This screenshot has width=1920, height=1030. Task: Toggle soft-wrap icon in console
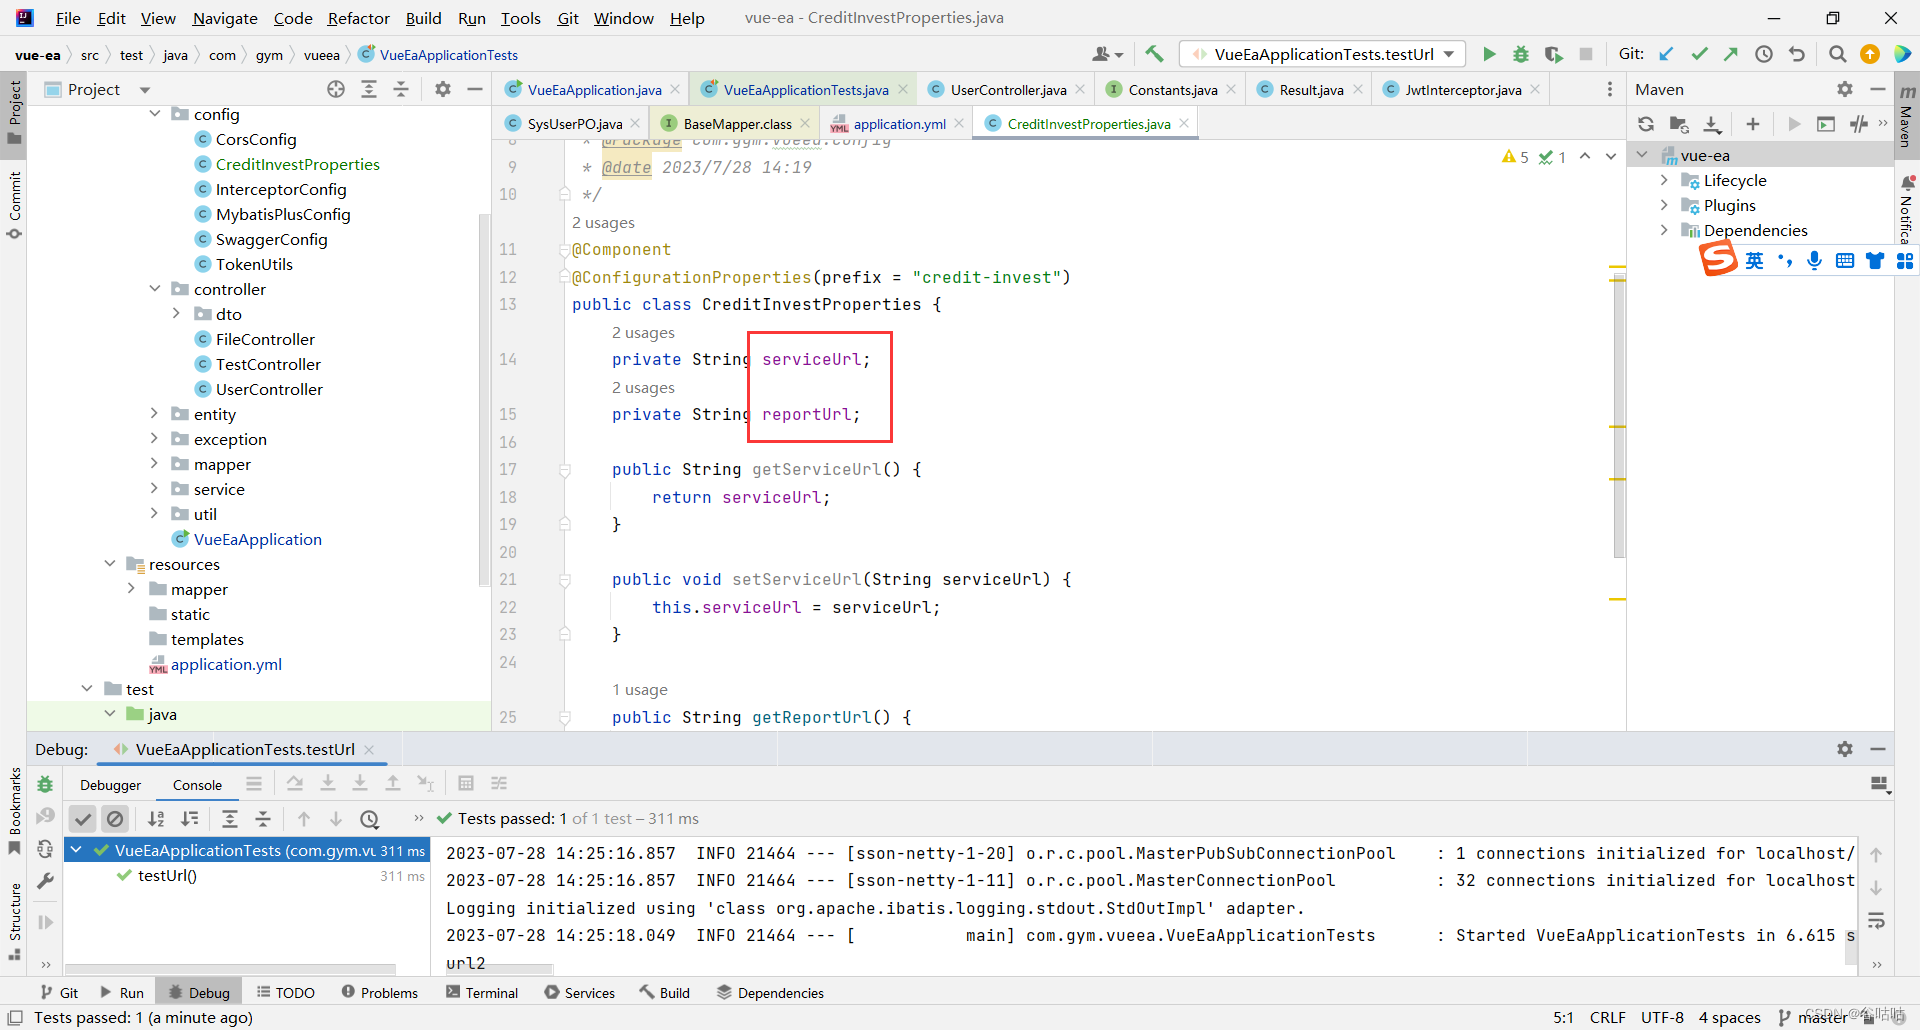1876,920
